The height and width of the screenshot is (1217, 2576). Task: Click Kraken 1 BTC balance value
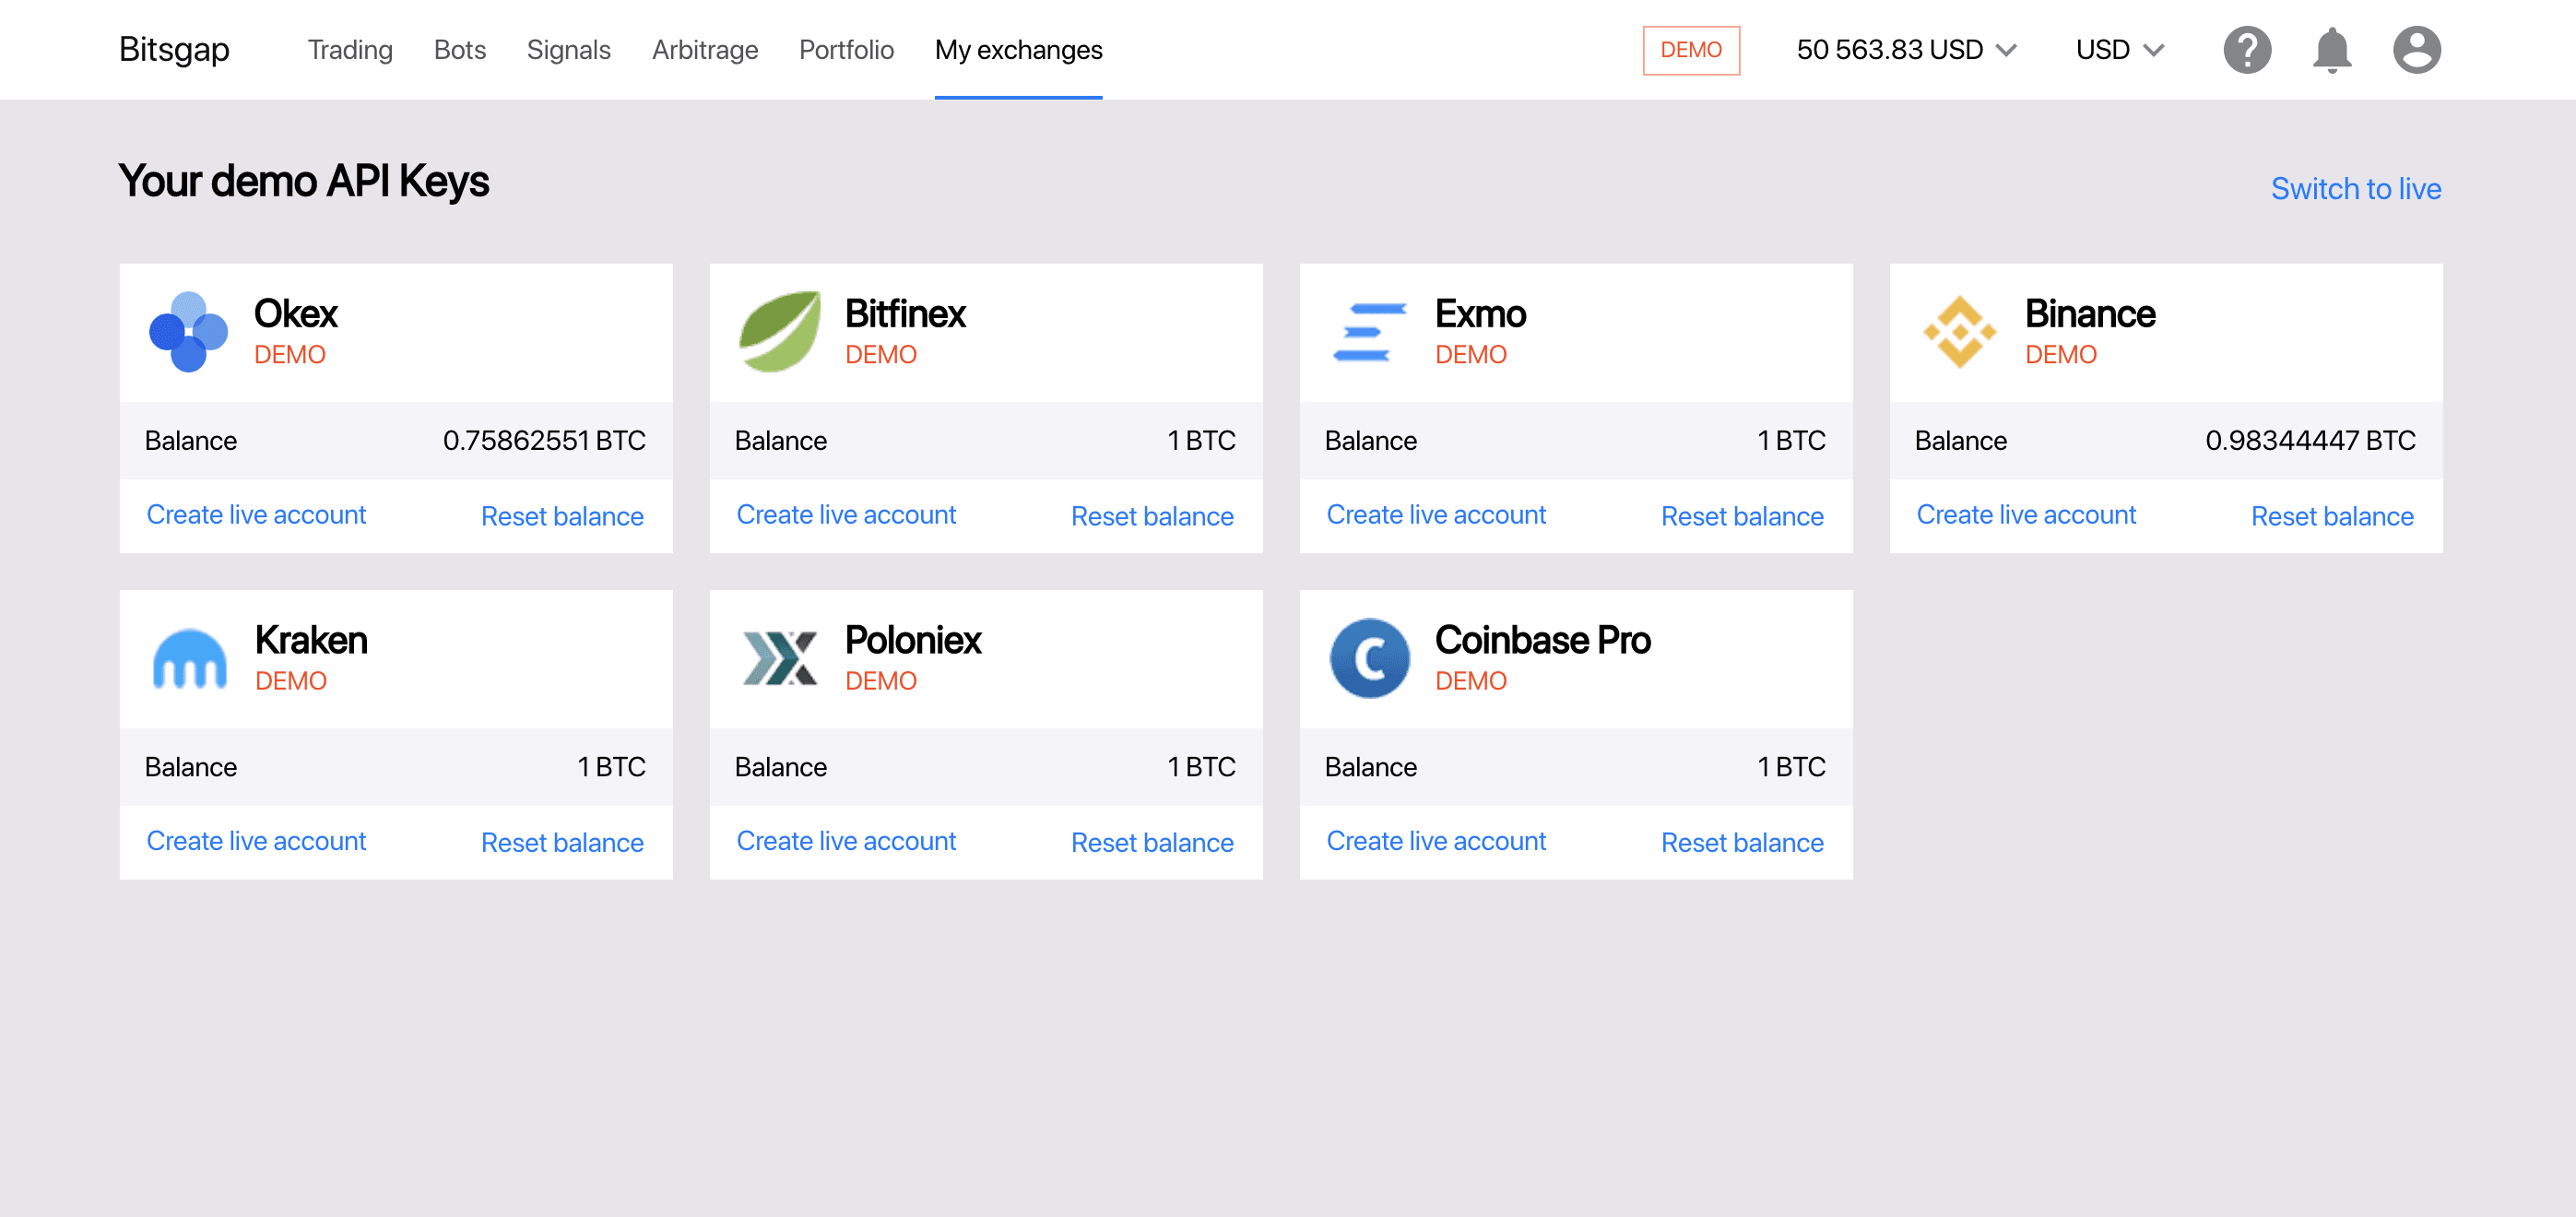(611, 766)
